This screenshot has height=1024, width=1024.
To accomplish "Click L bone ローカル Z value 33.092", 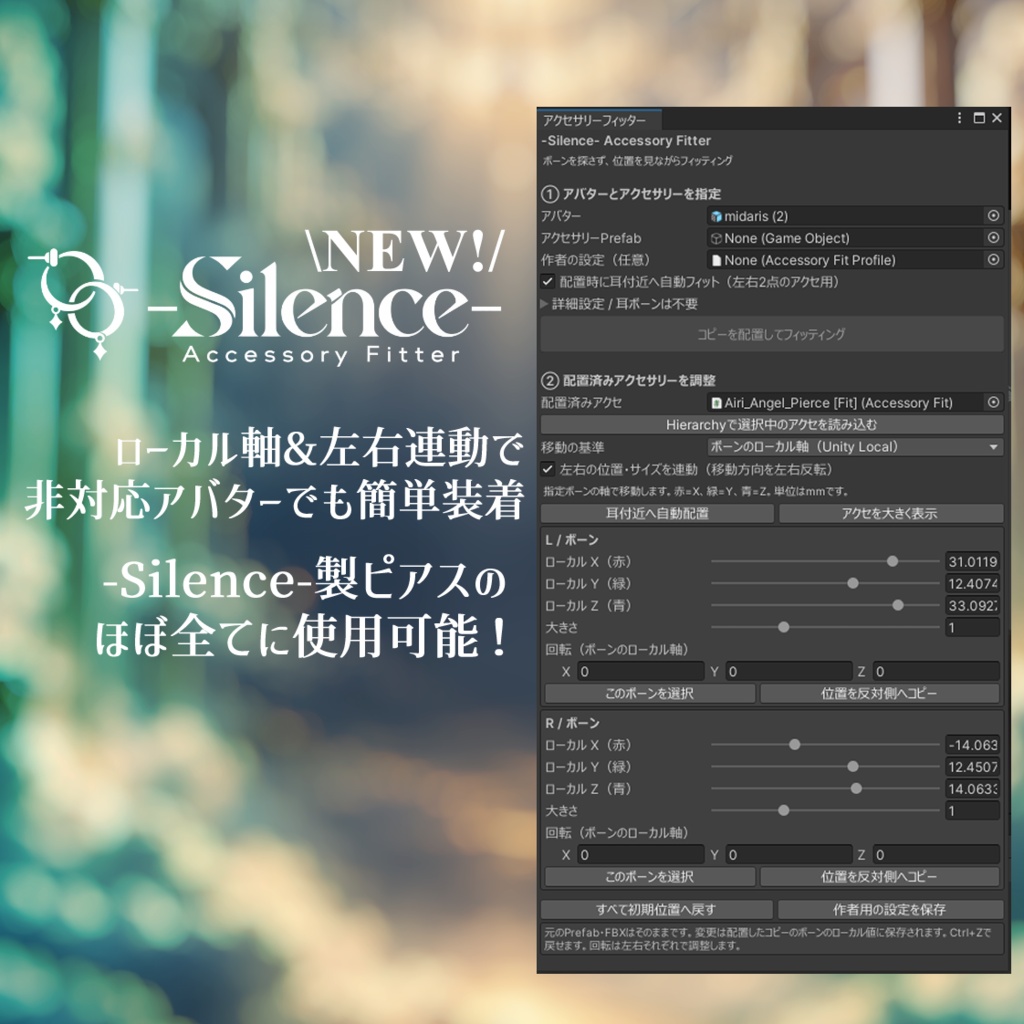I will tap(972, 605).
